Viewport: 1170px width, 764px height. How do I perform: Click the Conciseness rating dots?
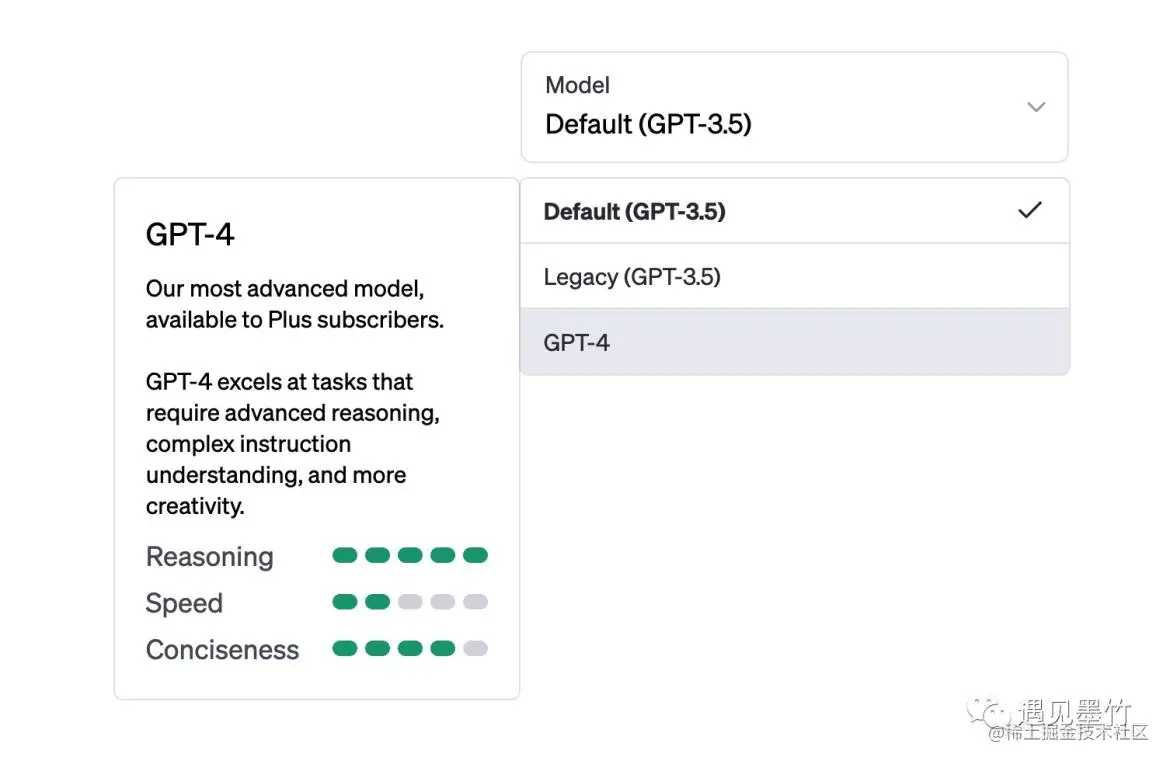pos(410,648)
